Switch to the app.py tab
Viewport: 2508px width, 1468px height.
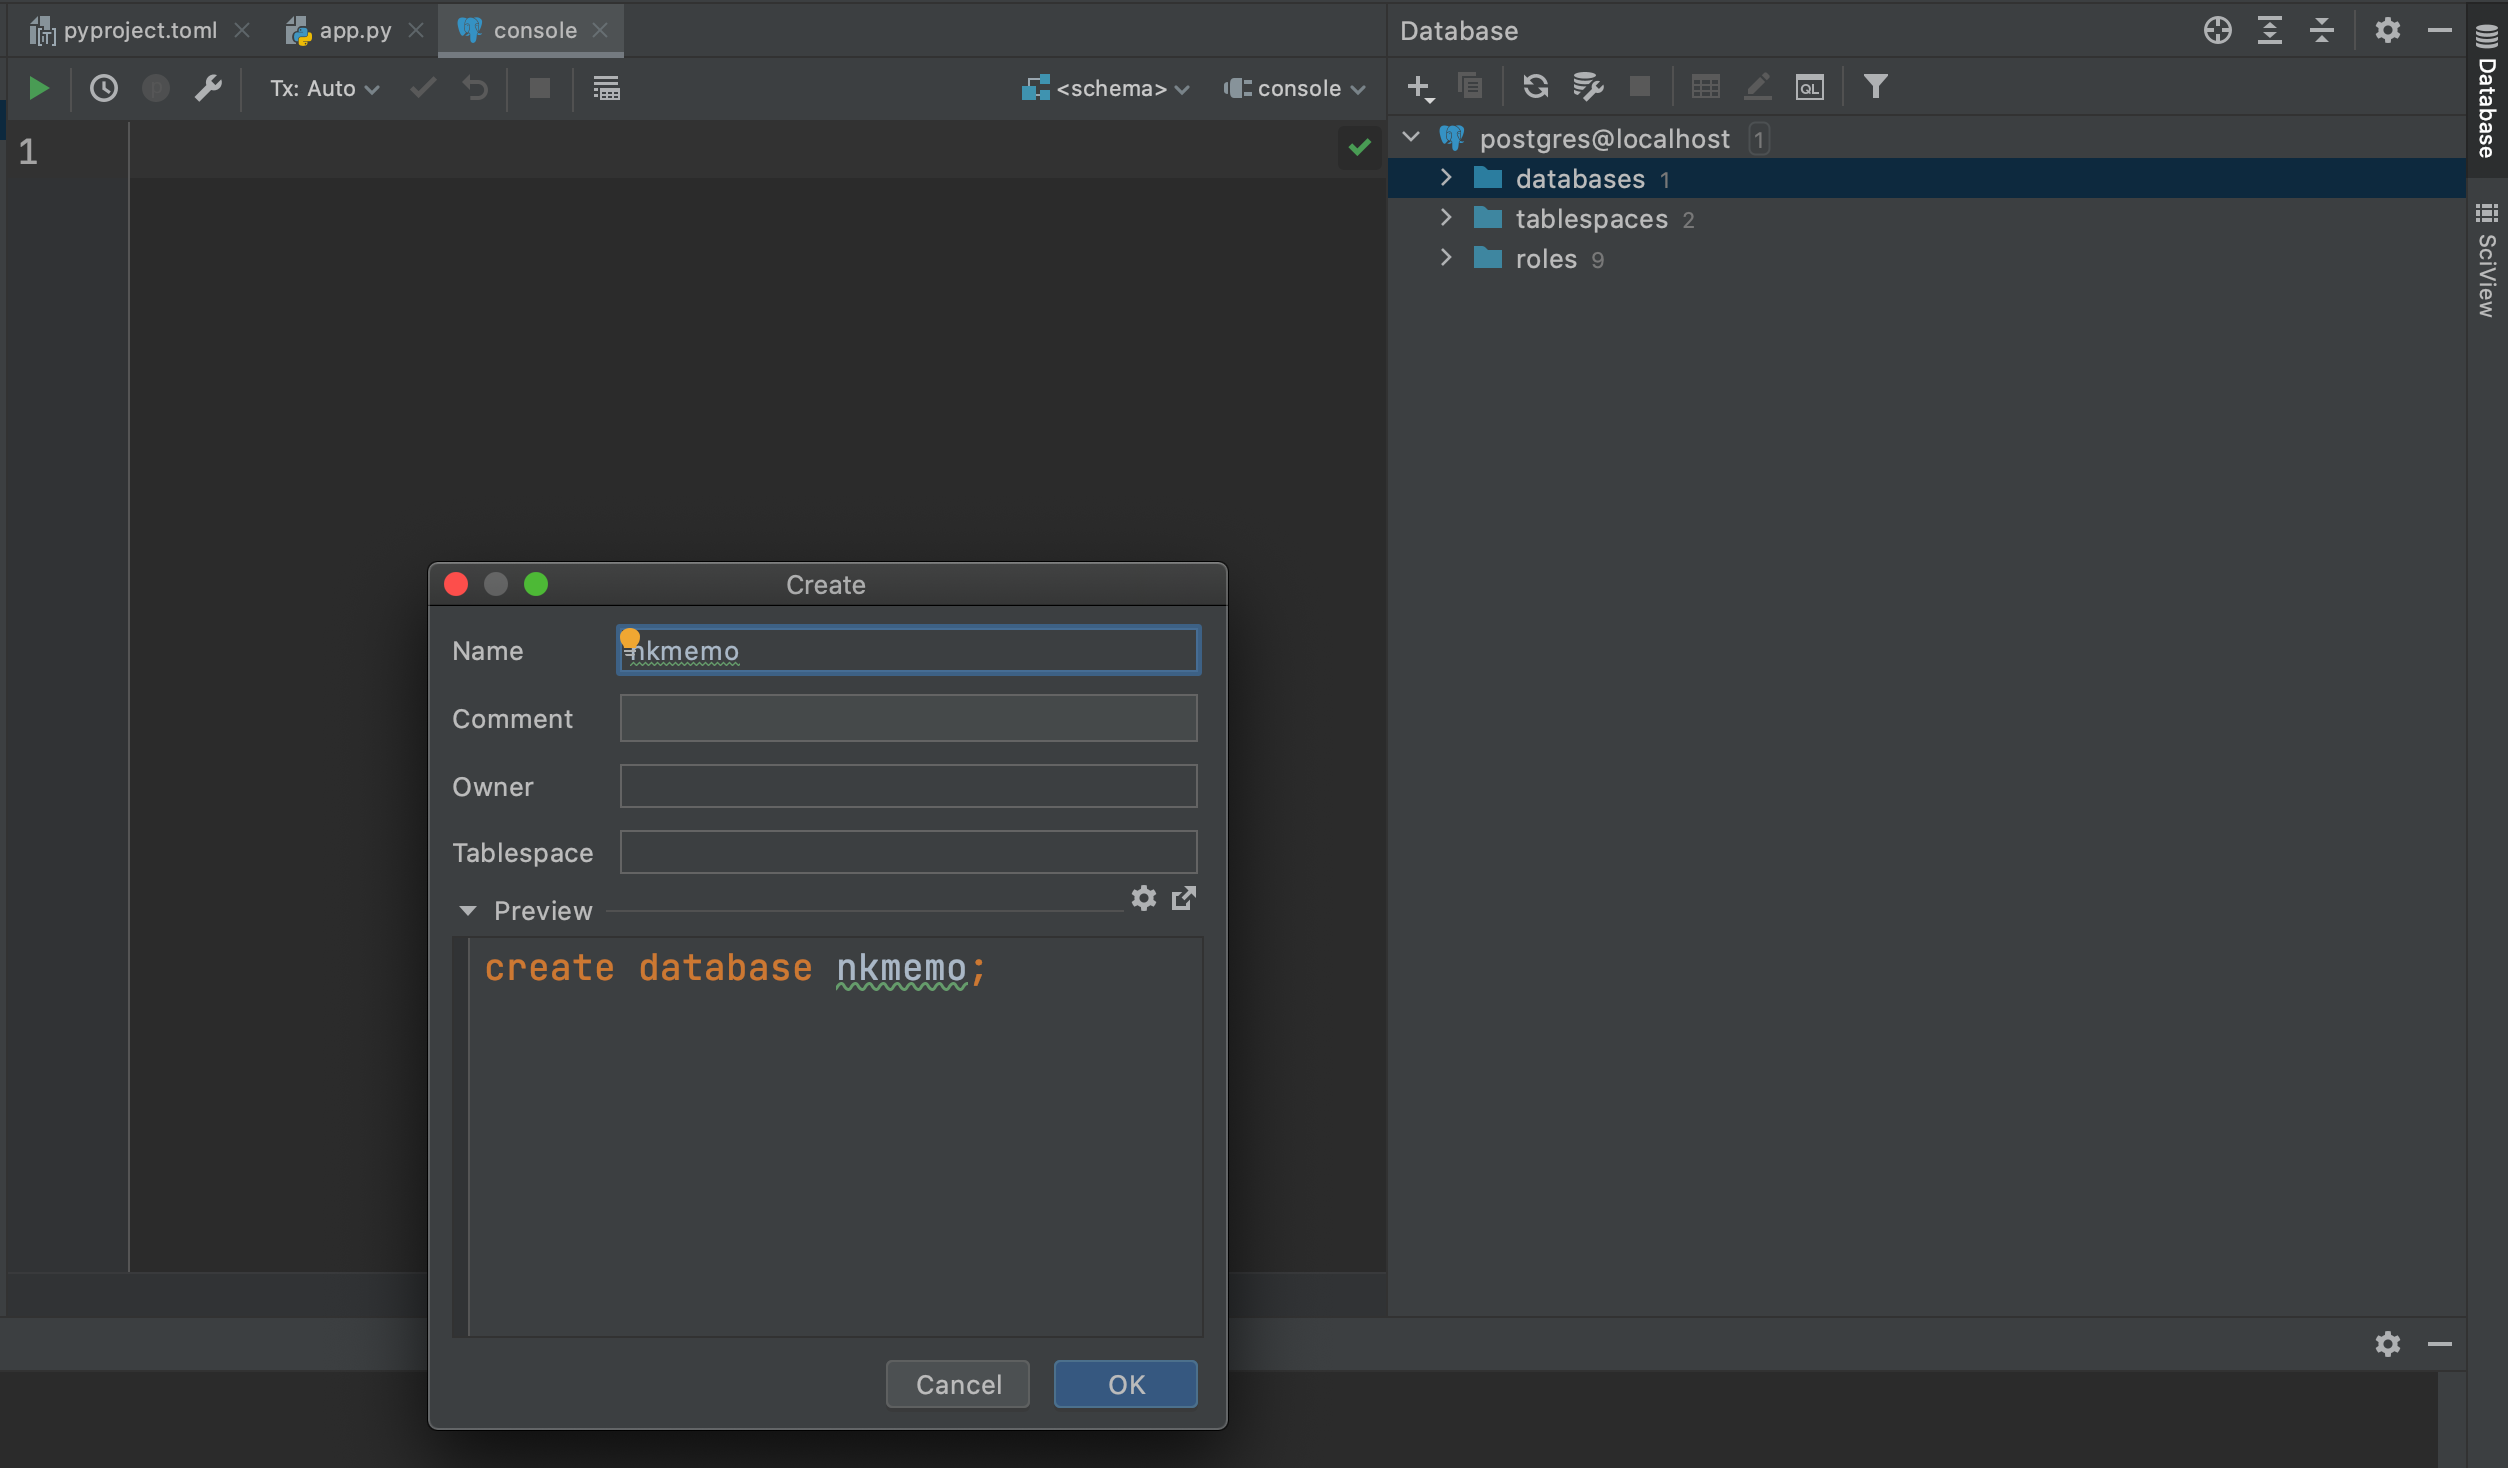click(x=354, y=30)
